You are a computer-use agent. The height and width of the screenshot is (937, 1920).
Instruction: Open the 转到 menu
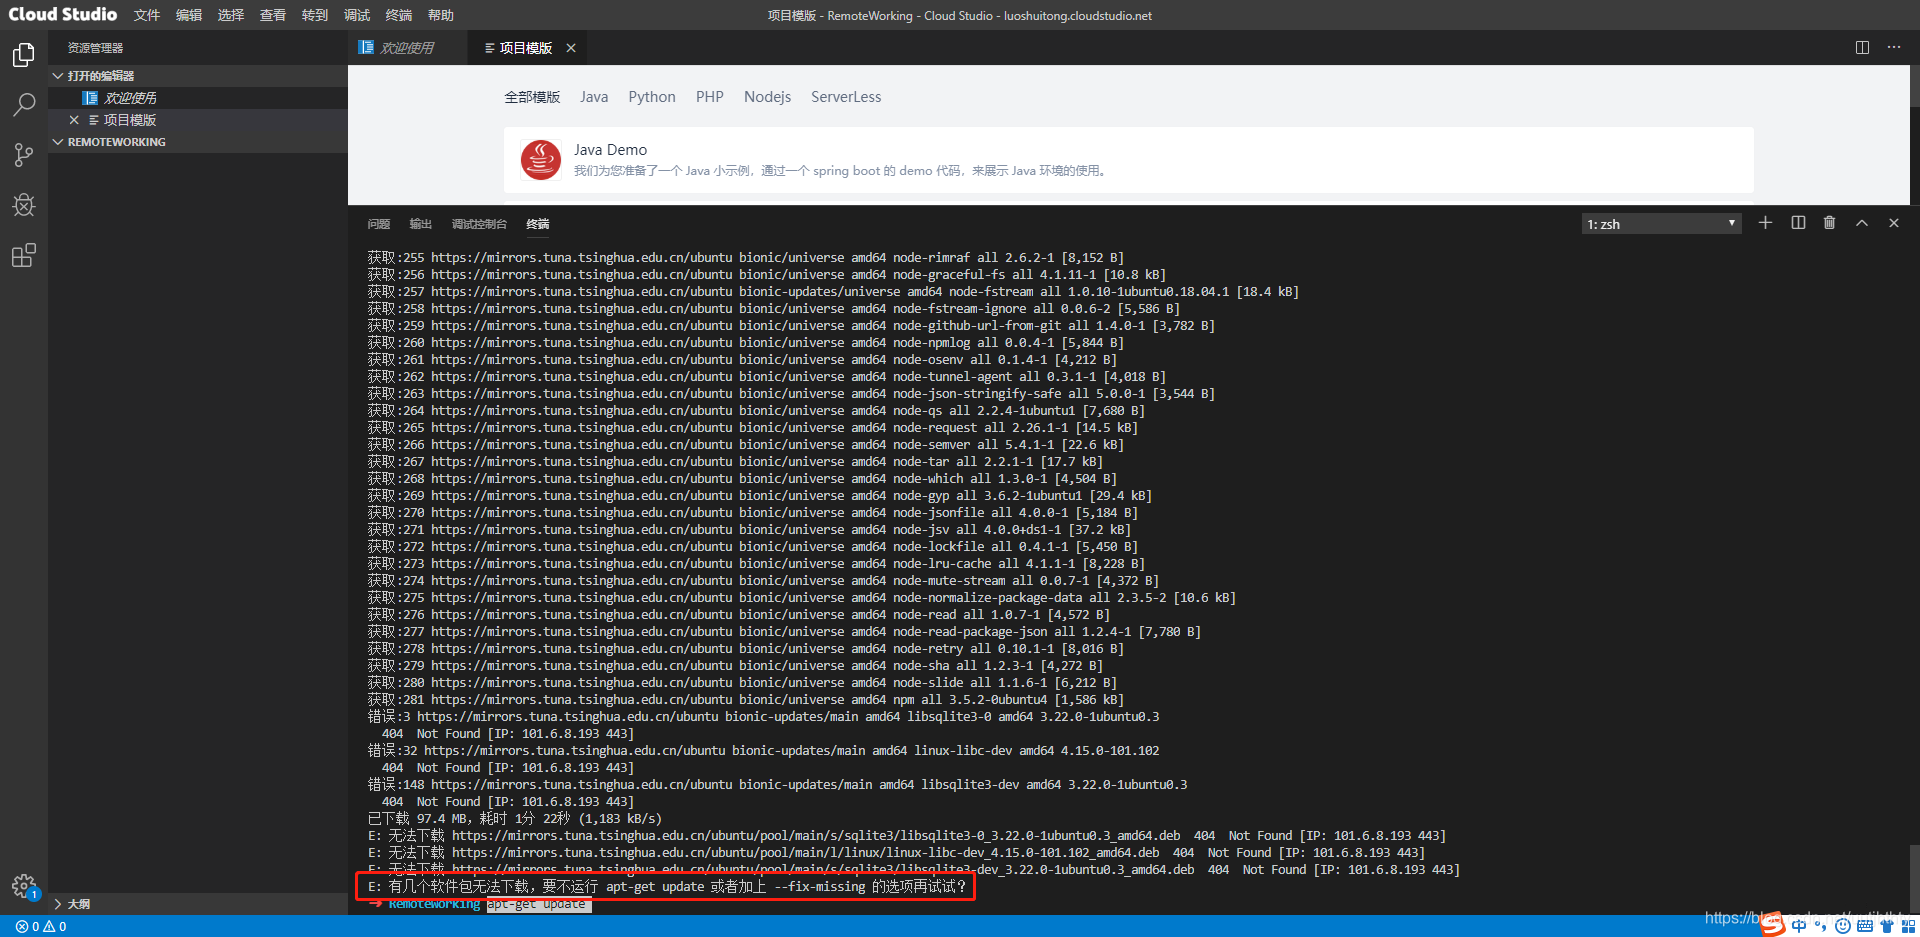(315, 15)
